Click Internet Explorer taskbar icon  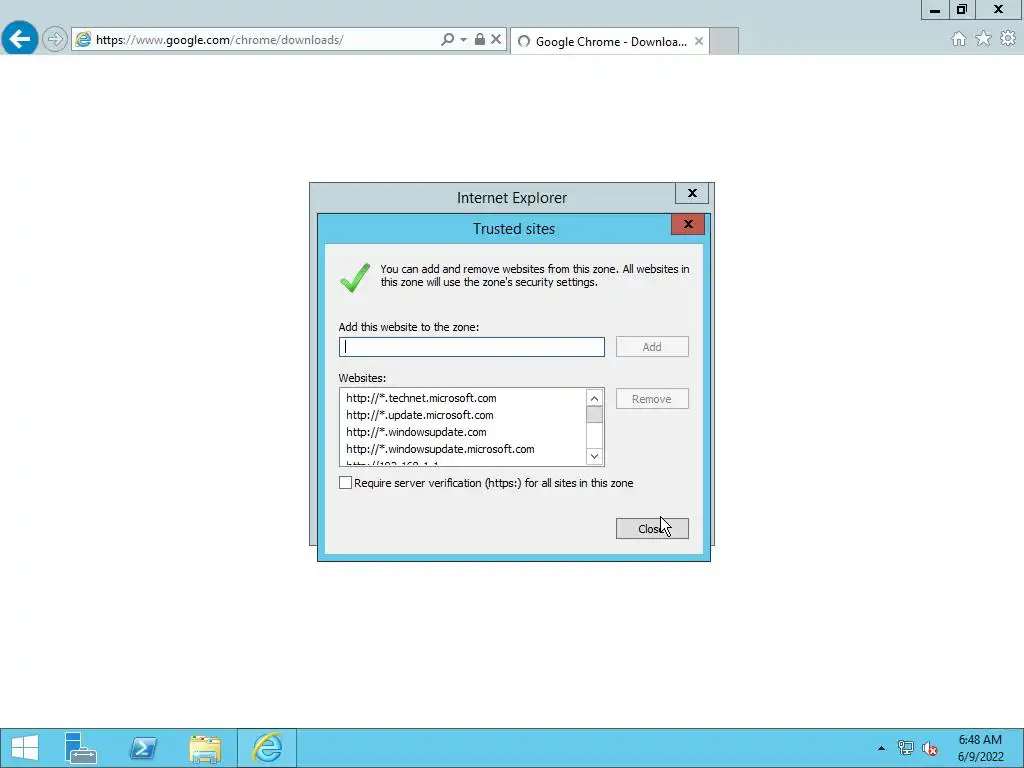[x=267, y=748]
